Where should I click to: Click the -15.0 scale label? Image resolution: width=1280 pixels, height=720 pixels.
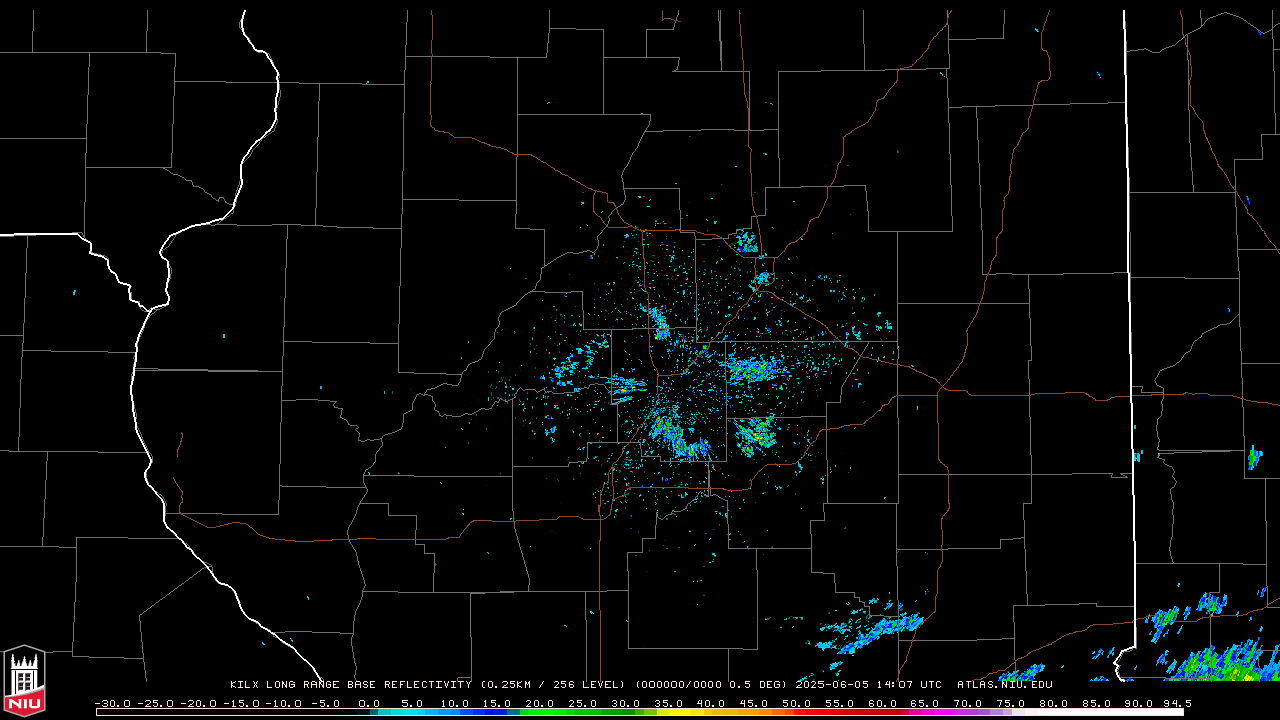click(242, 704)
